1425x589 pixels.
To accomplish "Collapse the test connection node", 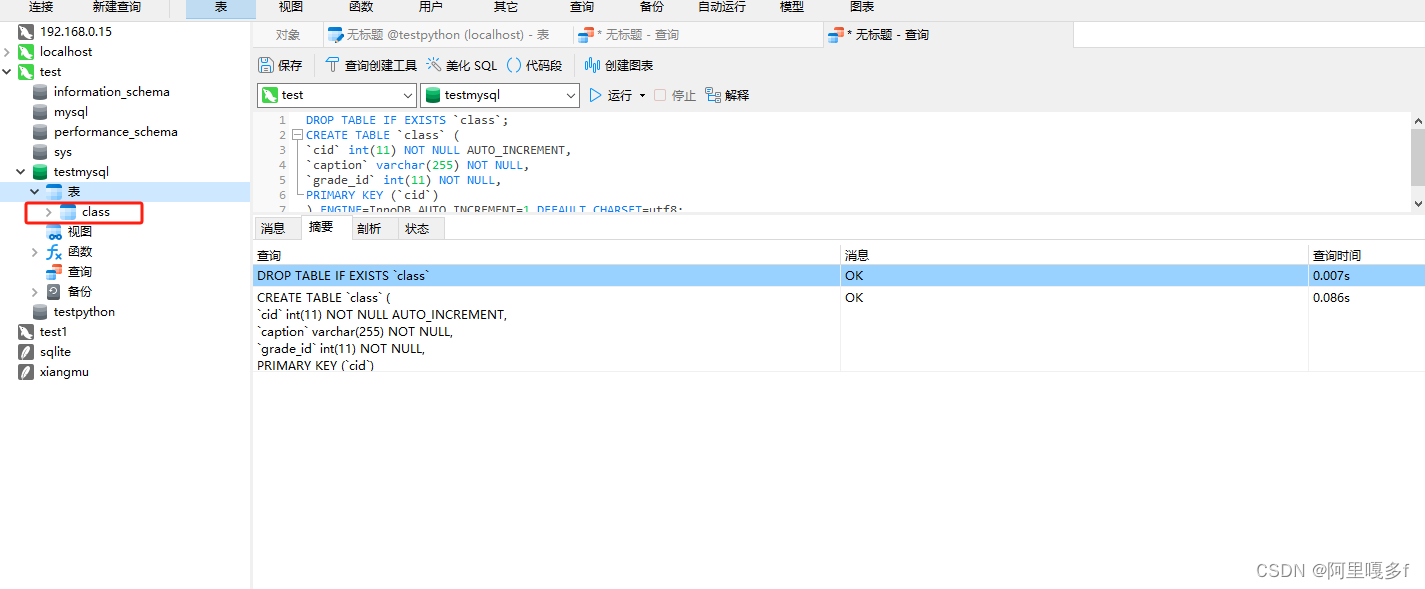I will pos(8,71).
